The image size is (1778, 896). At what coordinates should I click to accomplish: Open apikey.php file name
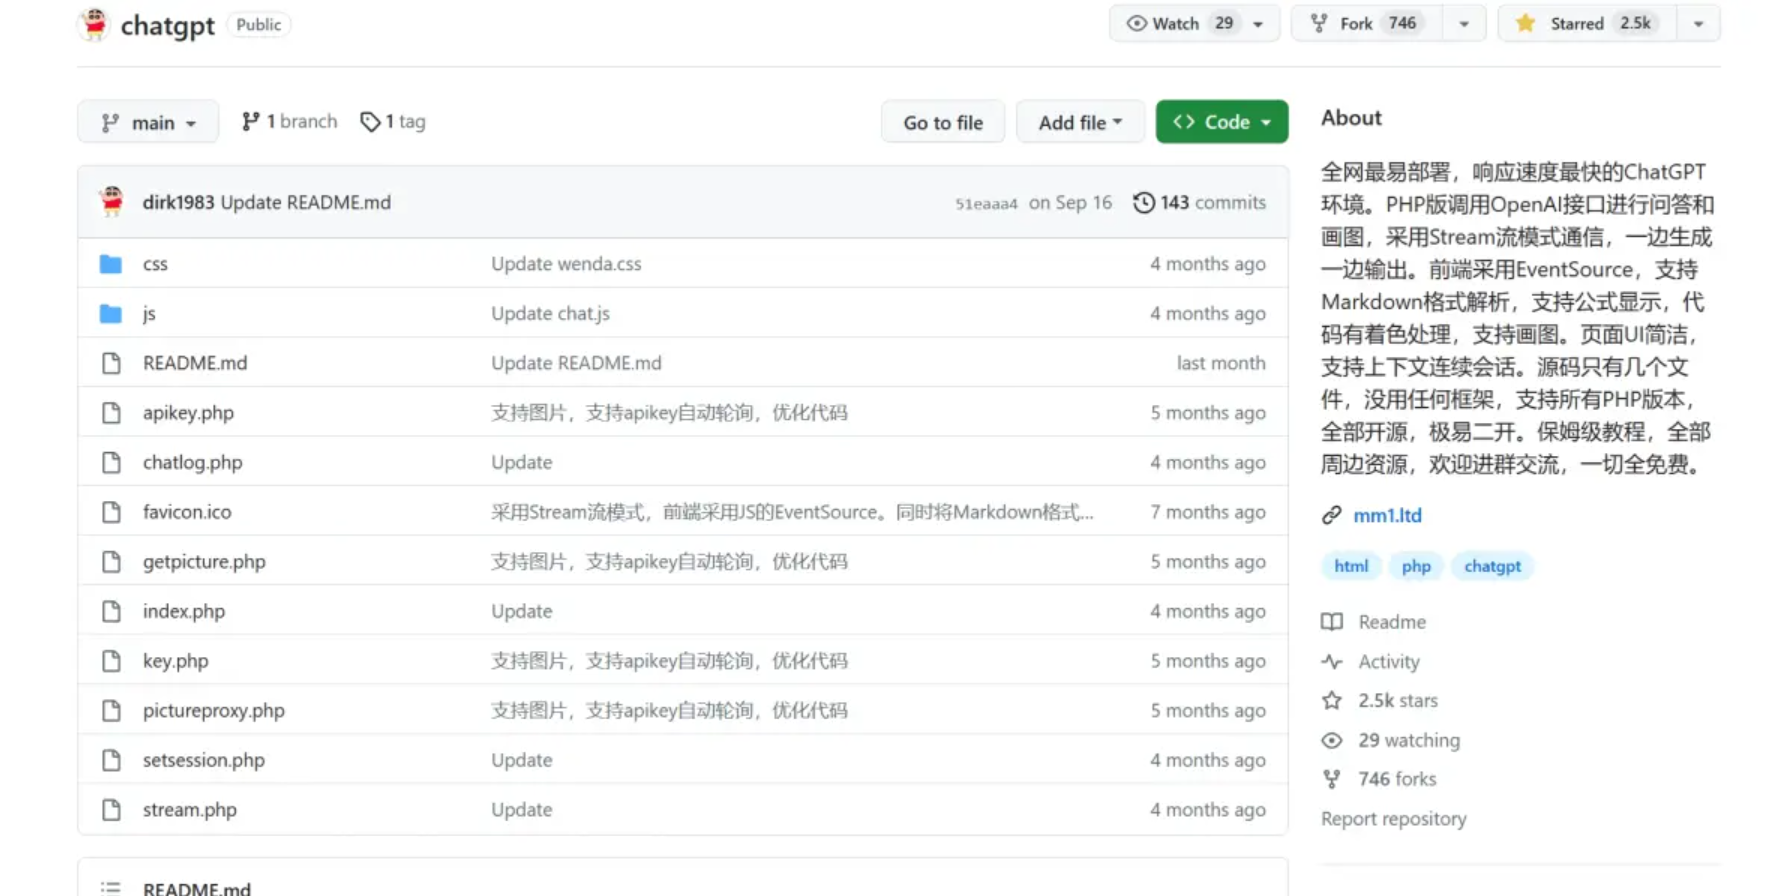(x=188, y=413)
